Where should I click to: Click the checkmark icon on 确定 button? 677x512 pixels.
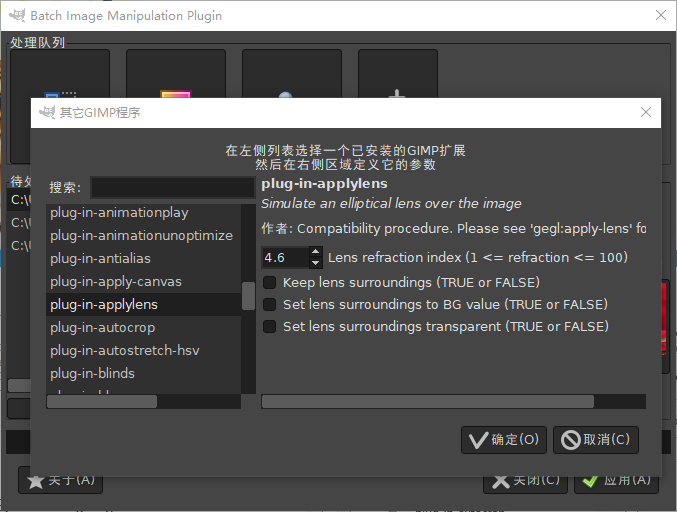coord(478,440)
